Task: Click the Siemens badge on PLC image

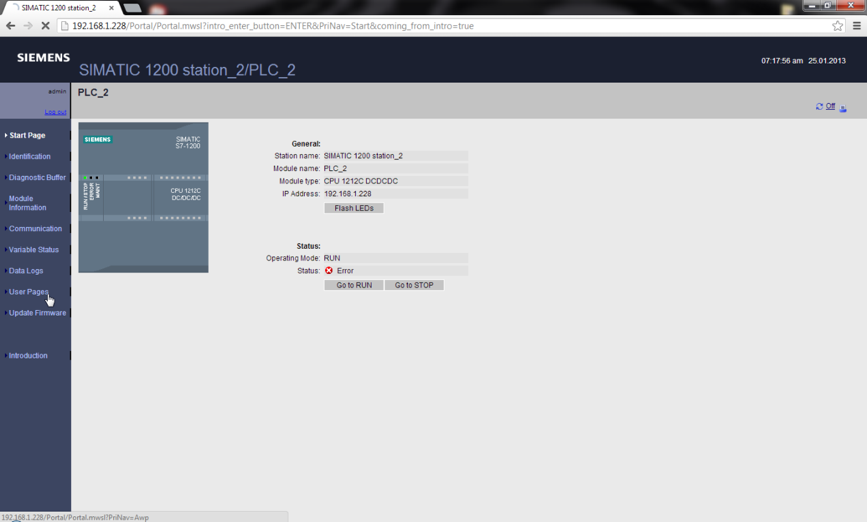Action: tap(98, 139)
